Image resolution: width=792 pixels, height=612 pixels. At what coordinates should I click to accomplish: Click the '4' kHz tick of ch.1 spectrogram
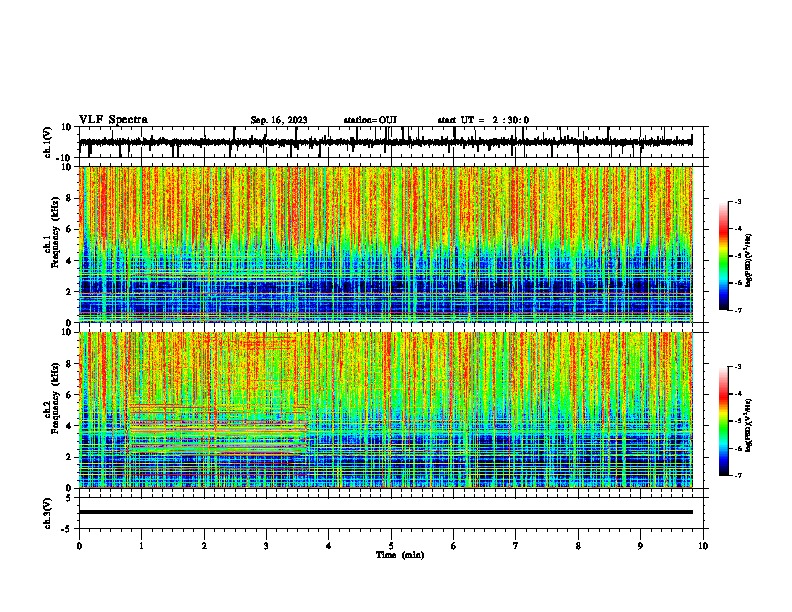point(69,261)
